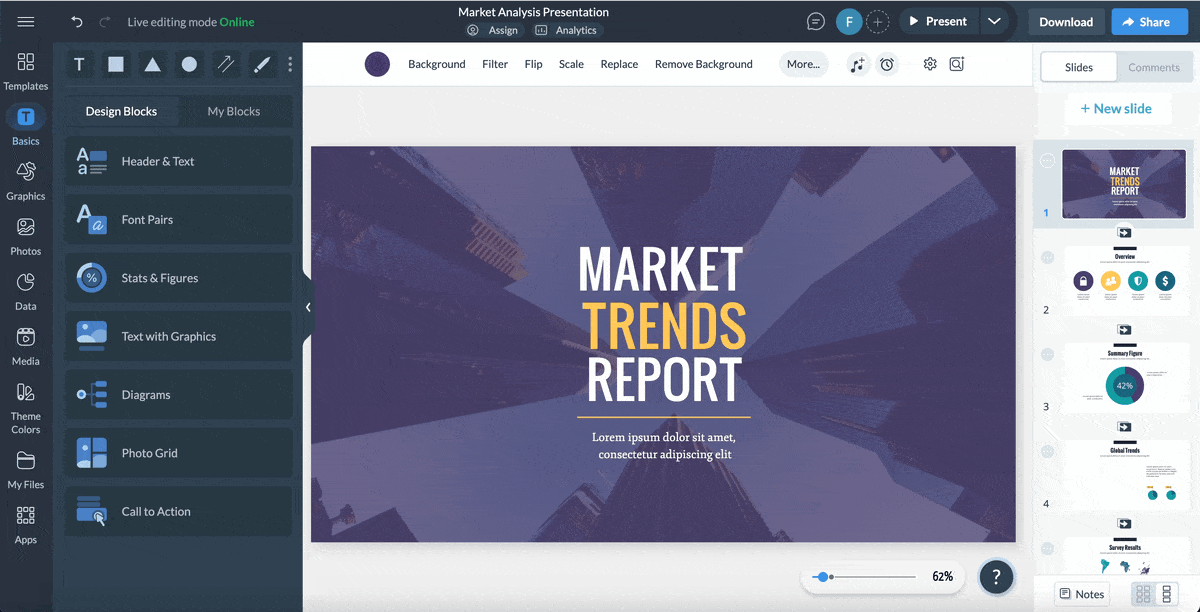Viewport: 1200px width, 612px height.
Task: Select the Line drawing tool
Action: pos(226,63)
